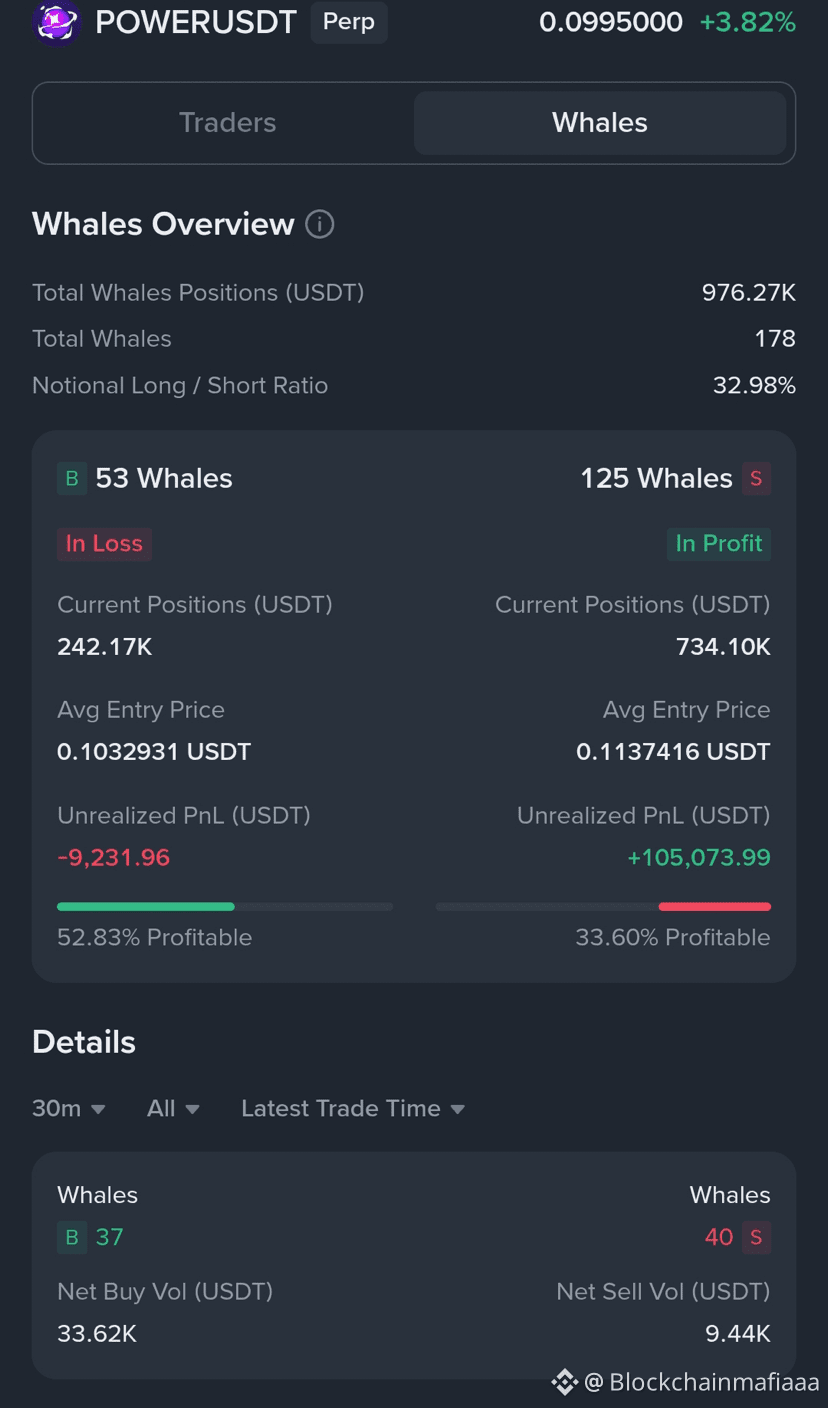The width and height of the screenshot is (828, 1408).
Task: Open the 30m timeframe dropdown
Action: tap(69, 1108)
